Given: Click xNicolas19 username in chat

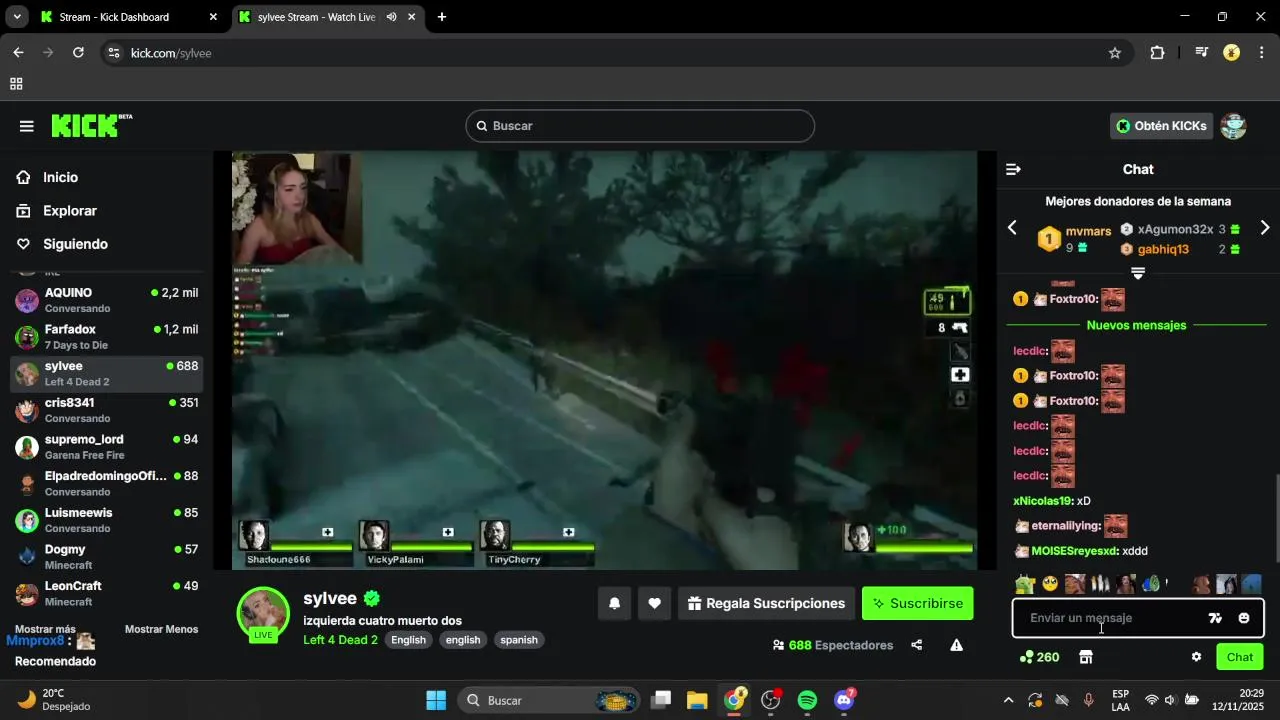Looking at the screenshot, I should (x=1041, y=501).
